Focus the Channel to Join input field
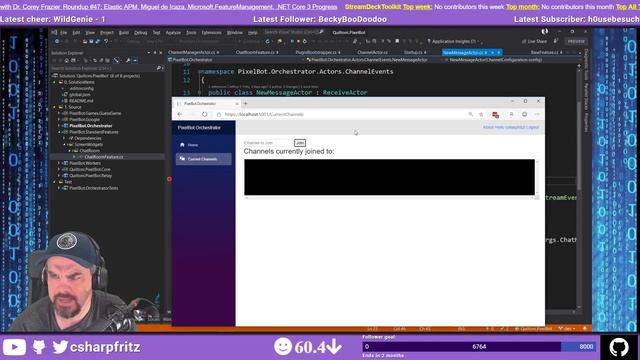Screen dimensions: 640x360 (x=268, y=143)
